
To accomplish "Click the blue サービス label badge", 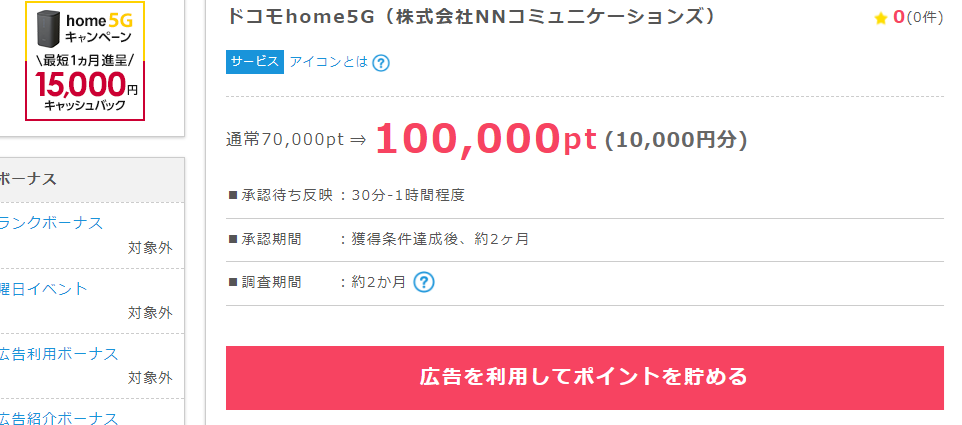I will 255,62.
